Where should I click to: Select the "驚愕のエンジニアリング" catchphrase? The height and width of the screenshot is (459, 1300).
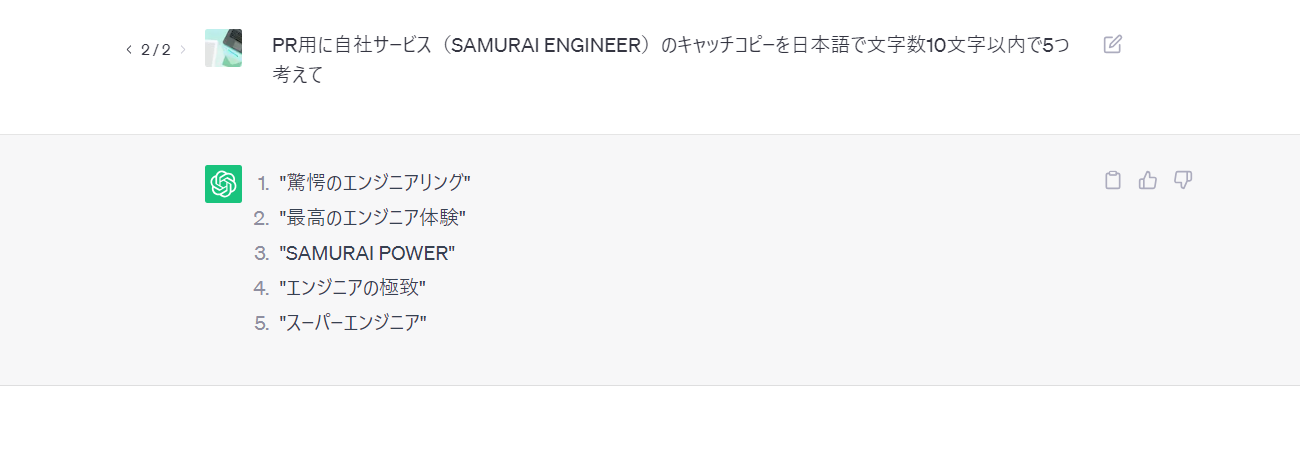pos(375,182)
